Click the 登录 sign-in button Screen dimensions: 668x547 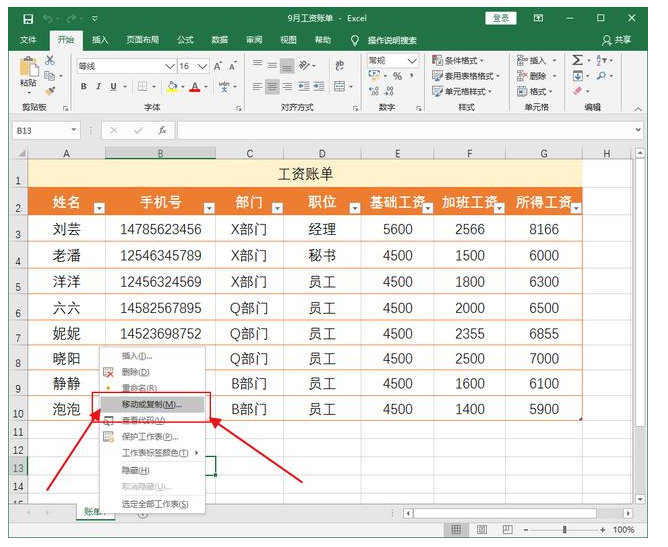click(x=501, y=18)
